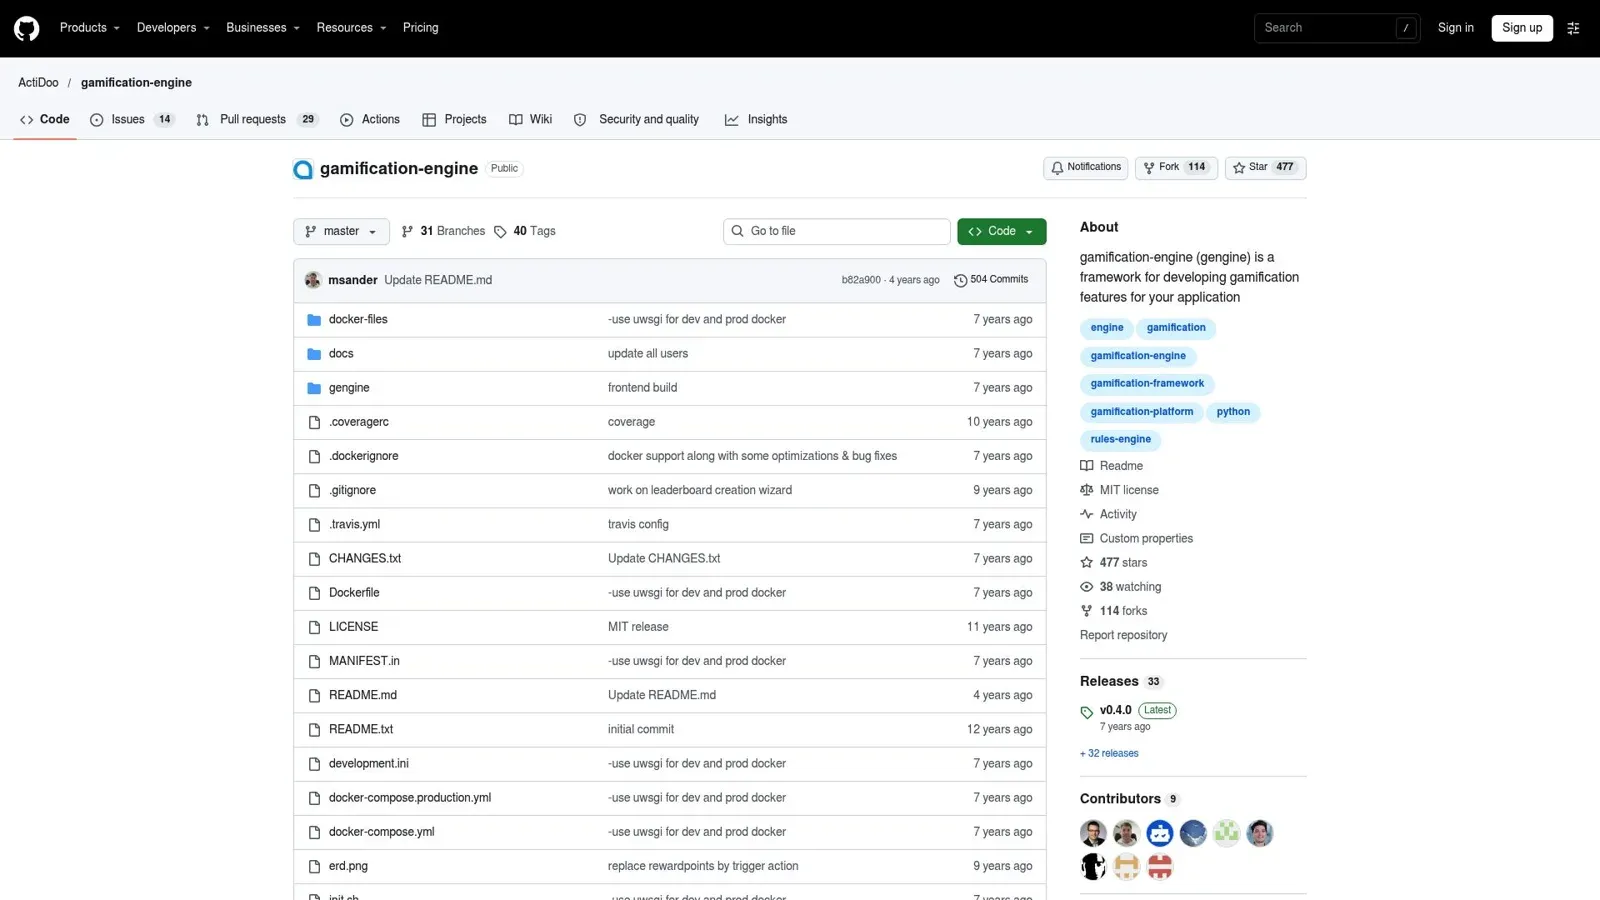1600x900 pixels.
Task: Click the Notifications bell button
Action: click(x=1086, y=168)
